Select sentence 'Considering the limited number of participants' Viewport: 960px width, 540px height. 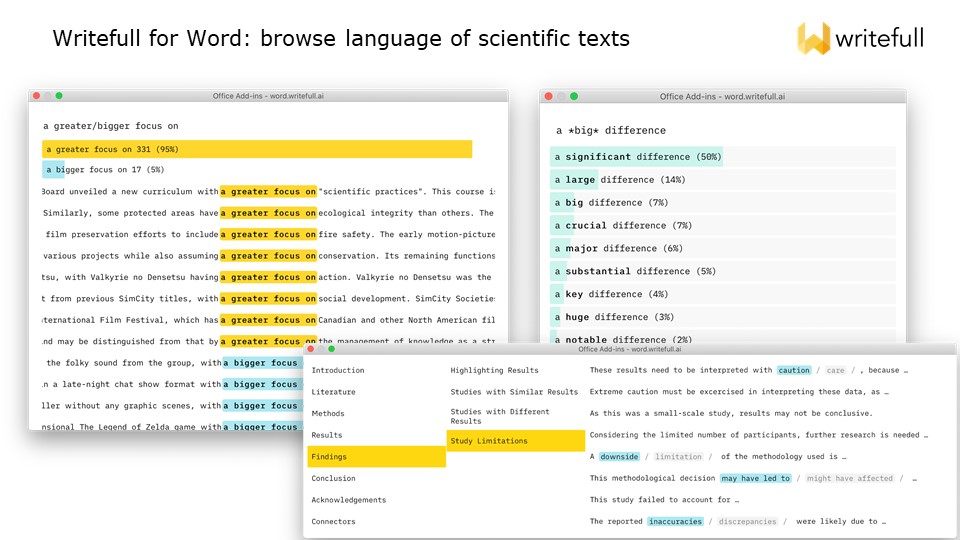pyautogui.click(x=759, y=435)
